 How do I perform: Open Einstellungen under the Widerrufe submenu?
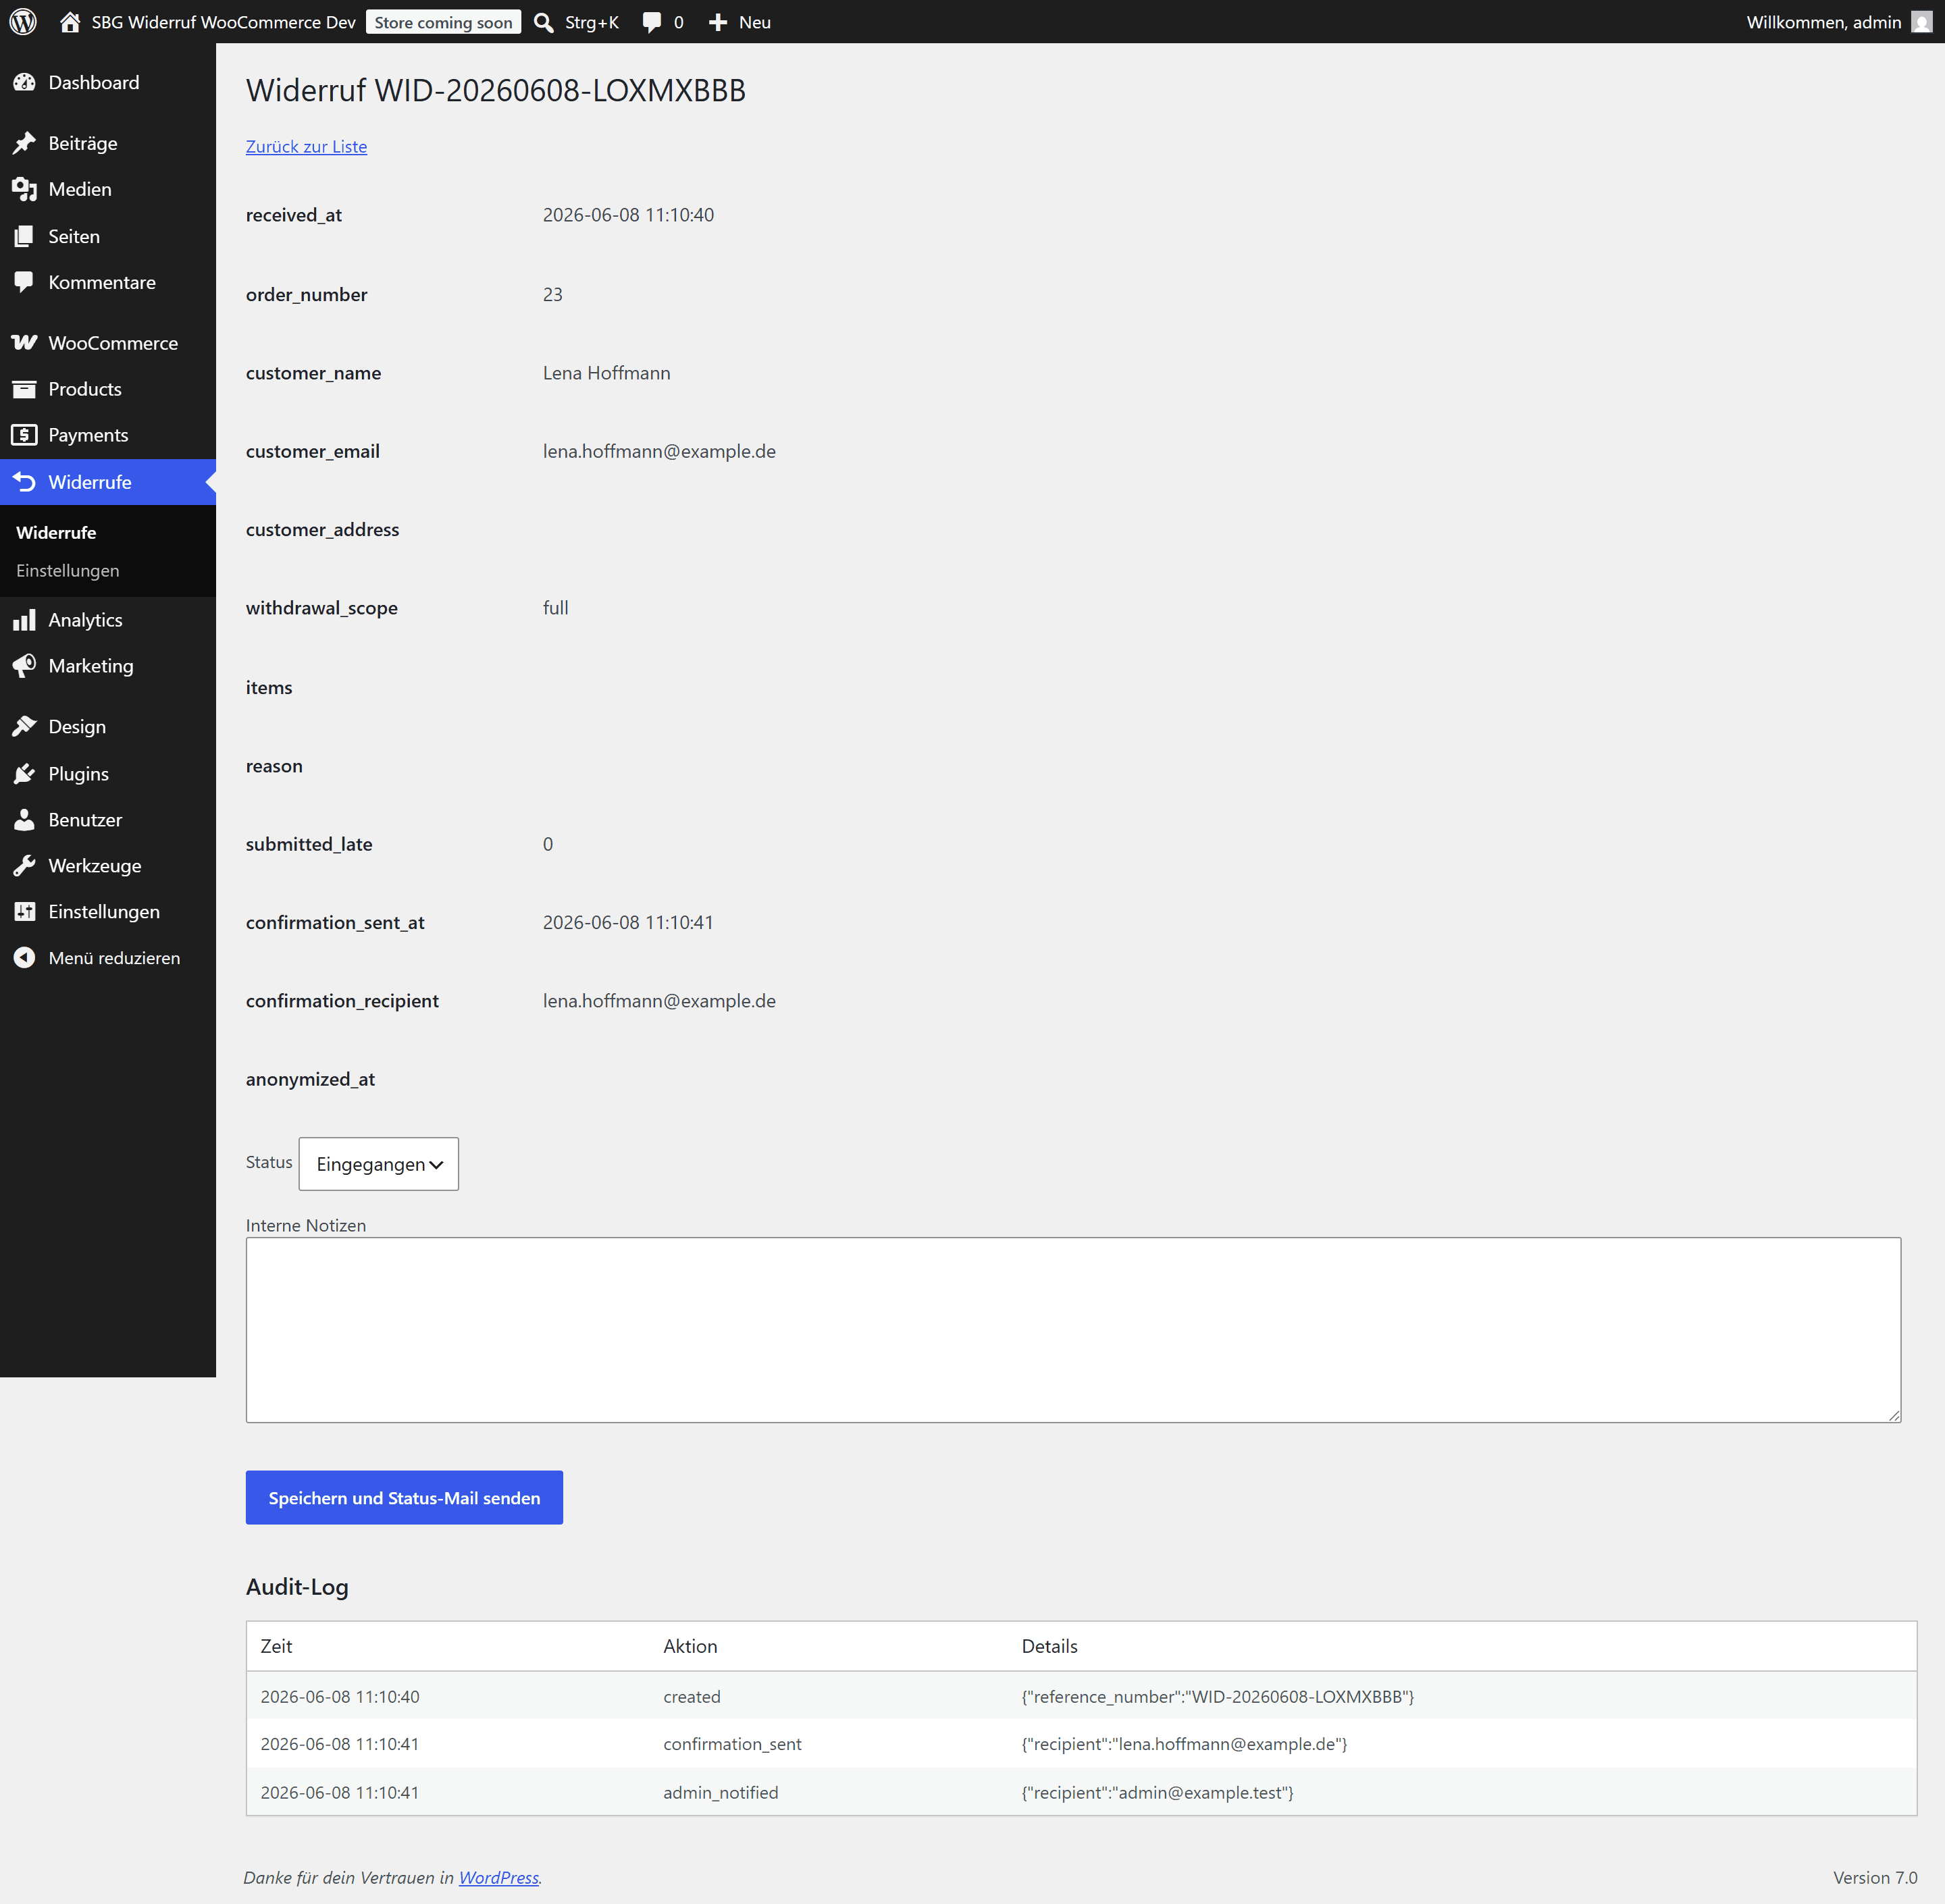pos(68,571)
